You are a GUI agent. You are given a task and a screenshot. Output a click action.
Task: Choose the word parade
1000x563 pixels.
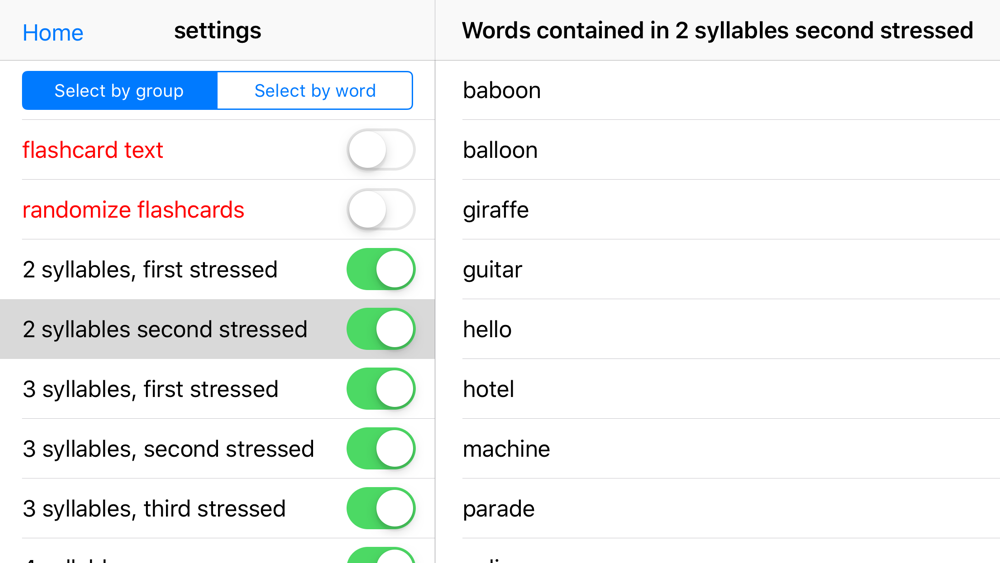coord(499,509)
